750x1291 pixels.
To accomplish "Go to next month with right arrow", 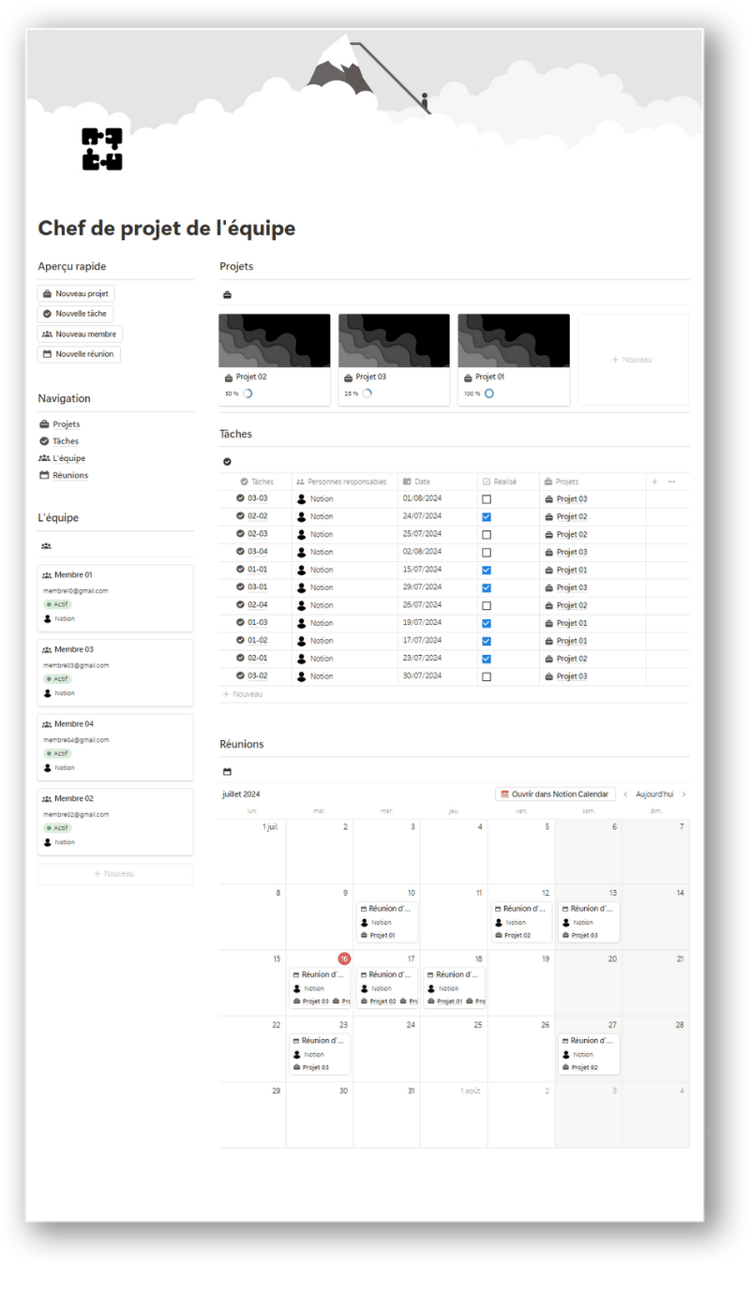I will click(x=684, y=794).
